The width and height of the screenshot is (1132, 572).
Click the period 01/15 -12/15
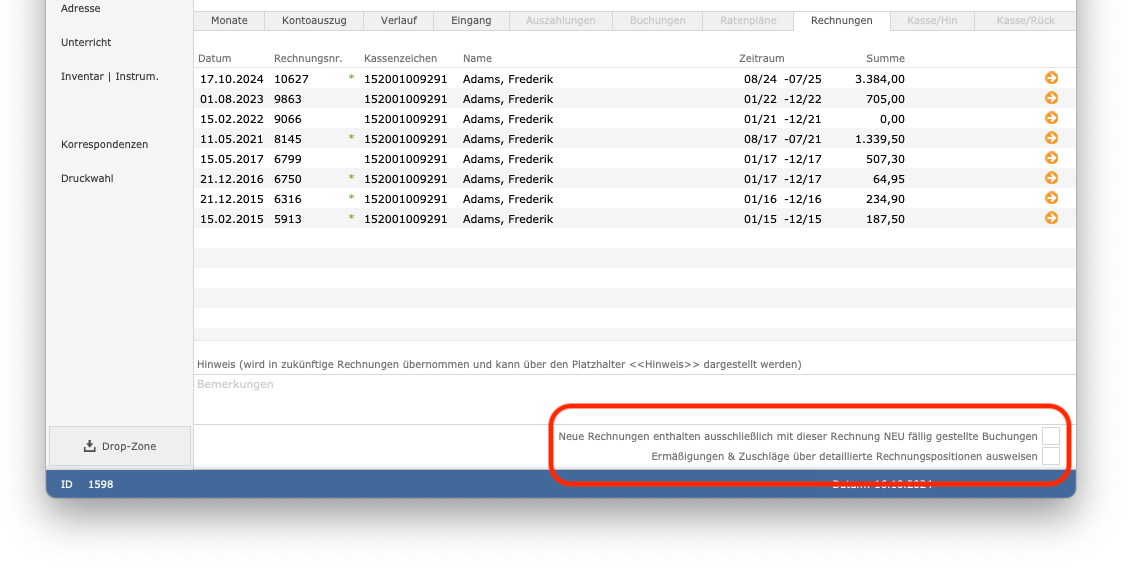[783, 219]
